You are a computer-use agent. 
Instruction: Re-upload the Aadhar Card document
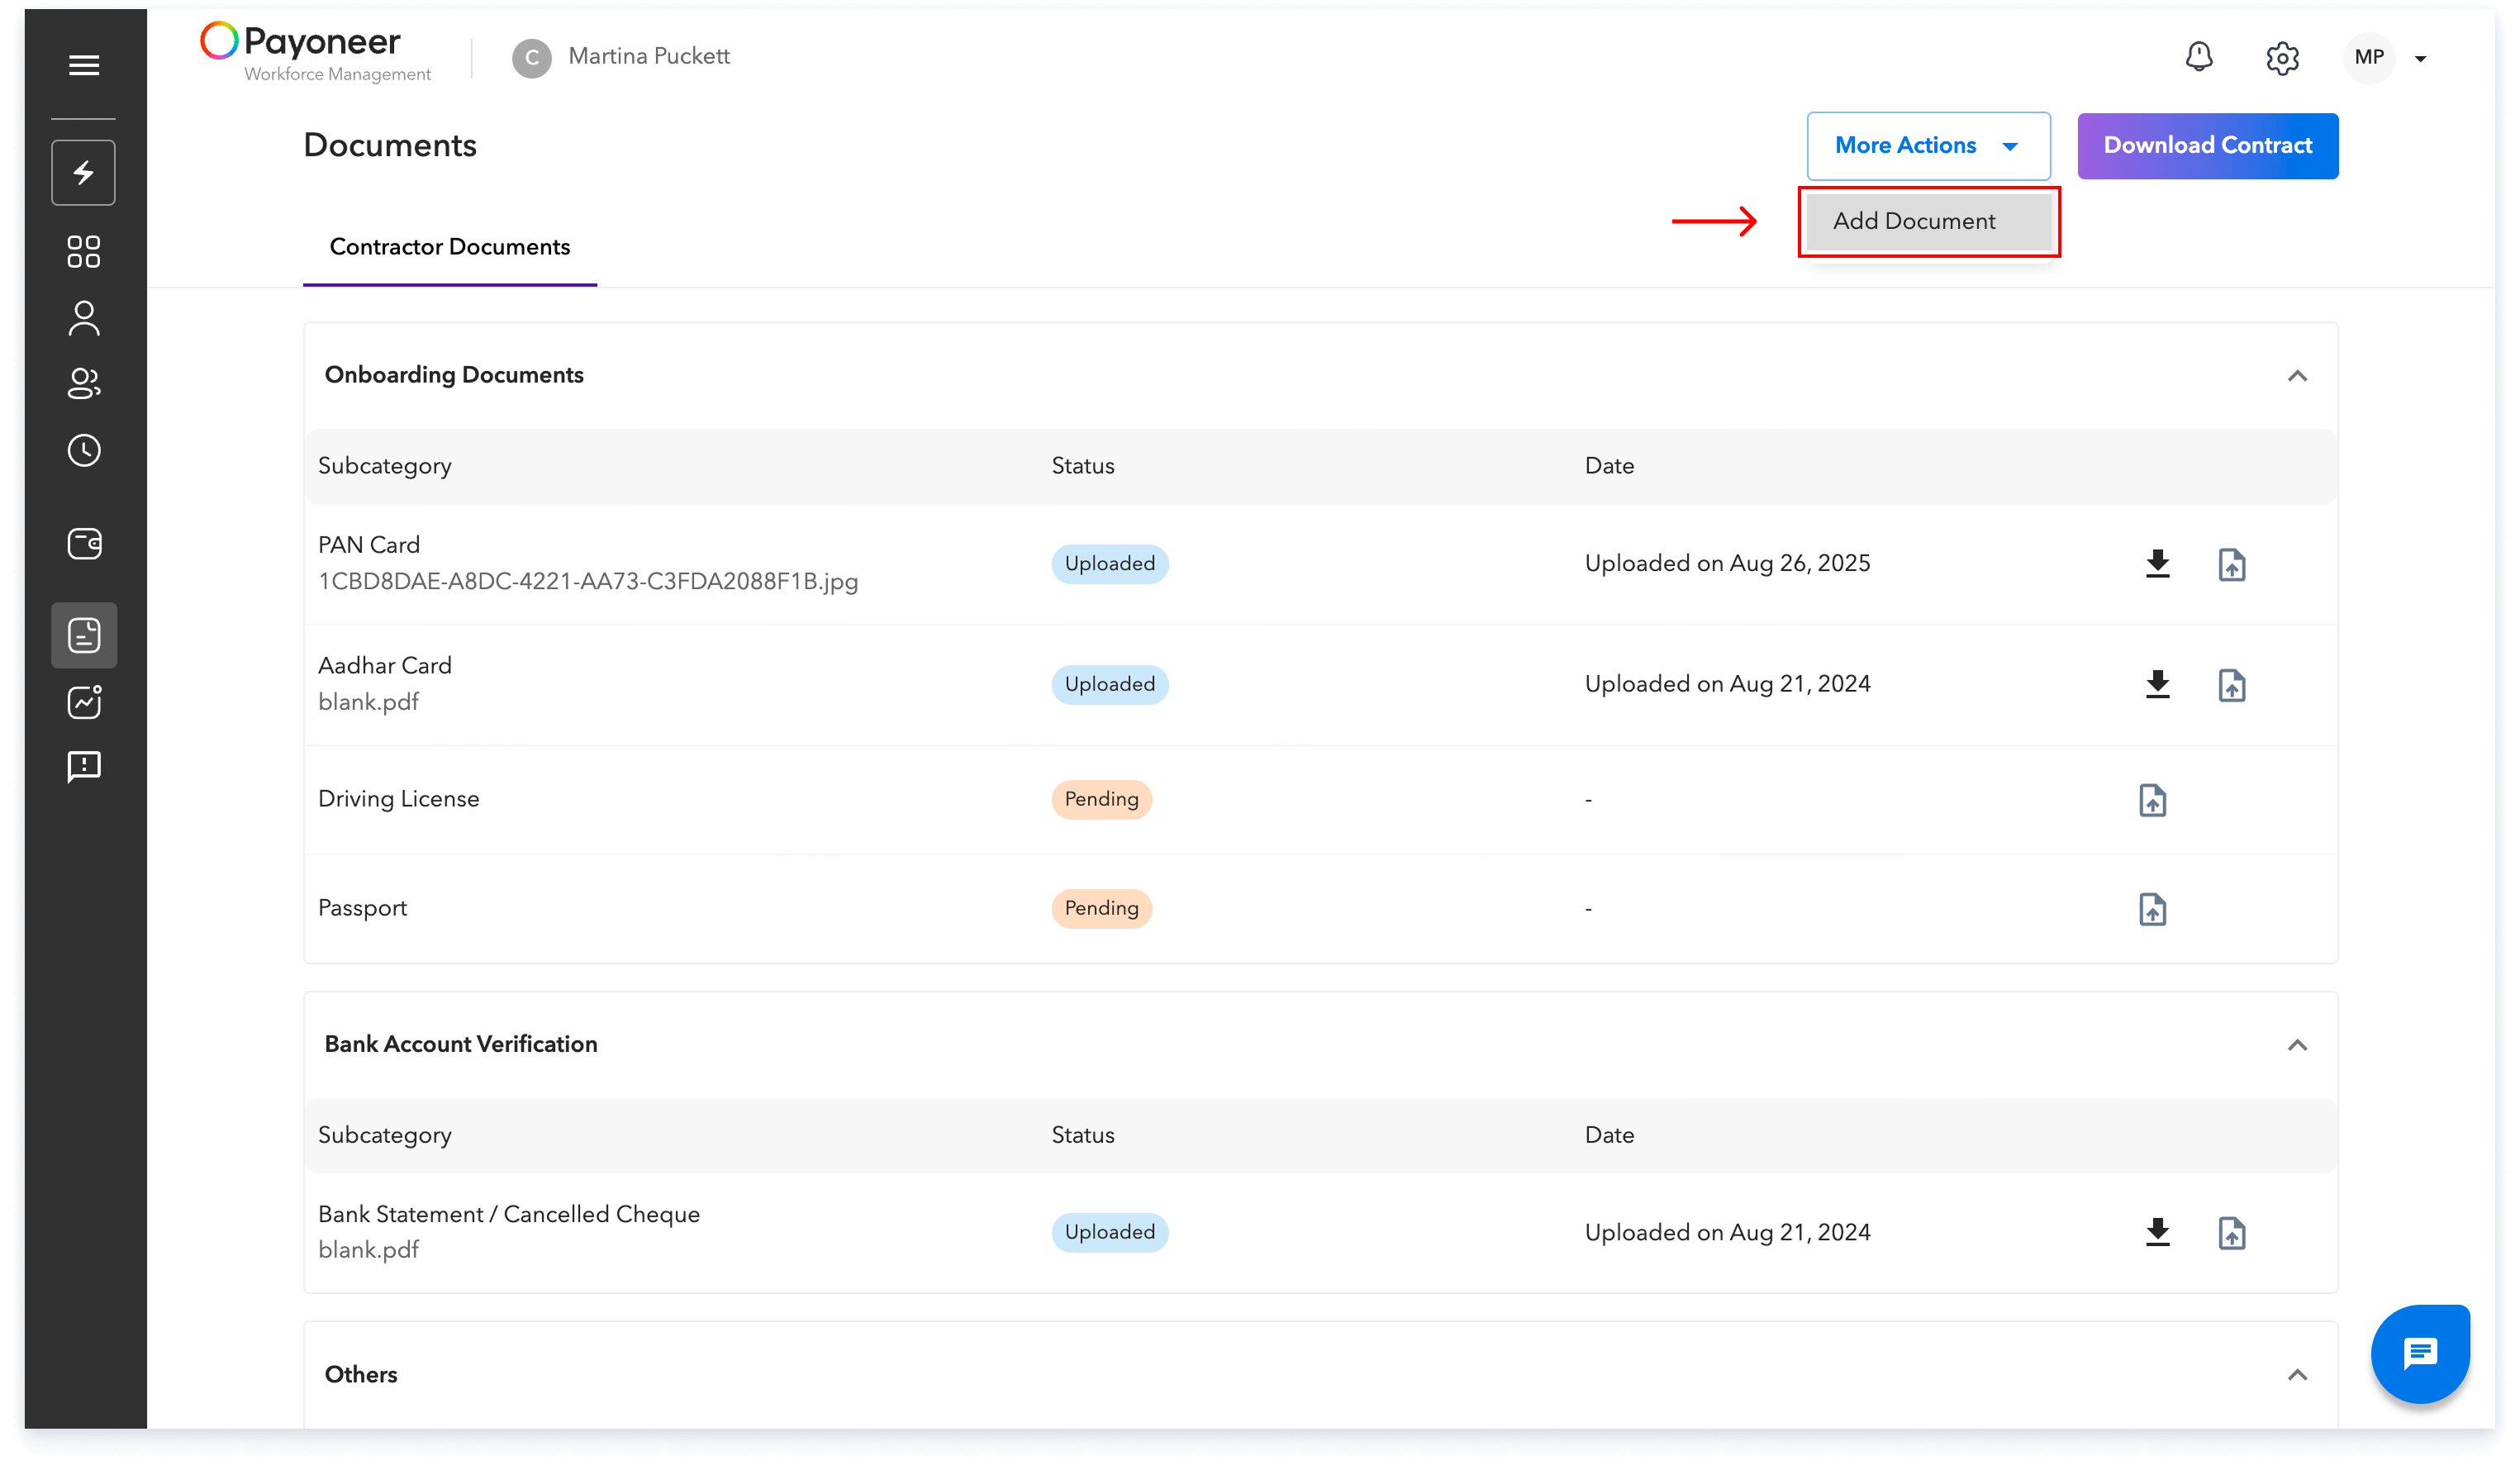coord(2231,685)
